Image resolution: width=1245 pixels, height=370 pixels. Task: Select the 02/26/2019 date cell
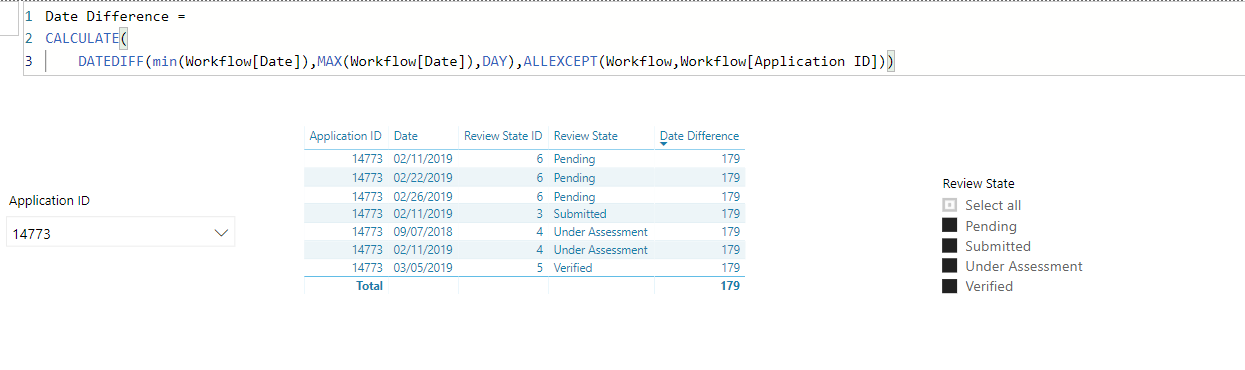423,196
